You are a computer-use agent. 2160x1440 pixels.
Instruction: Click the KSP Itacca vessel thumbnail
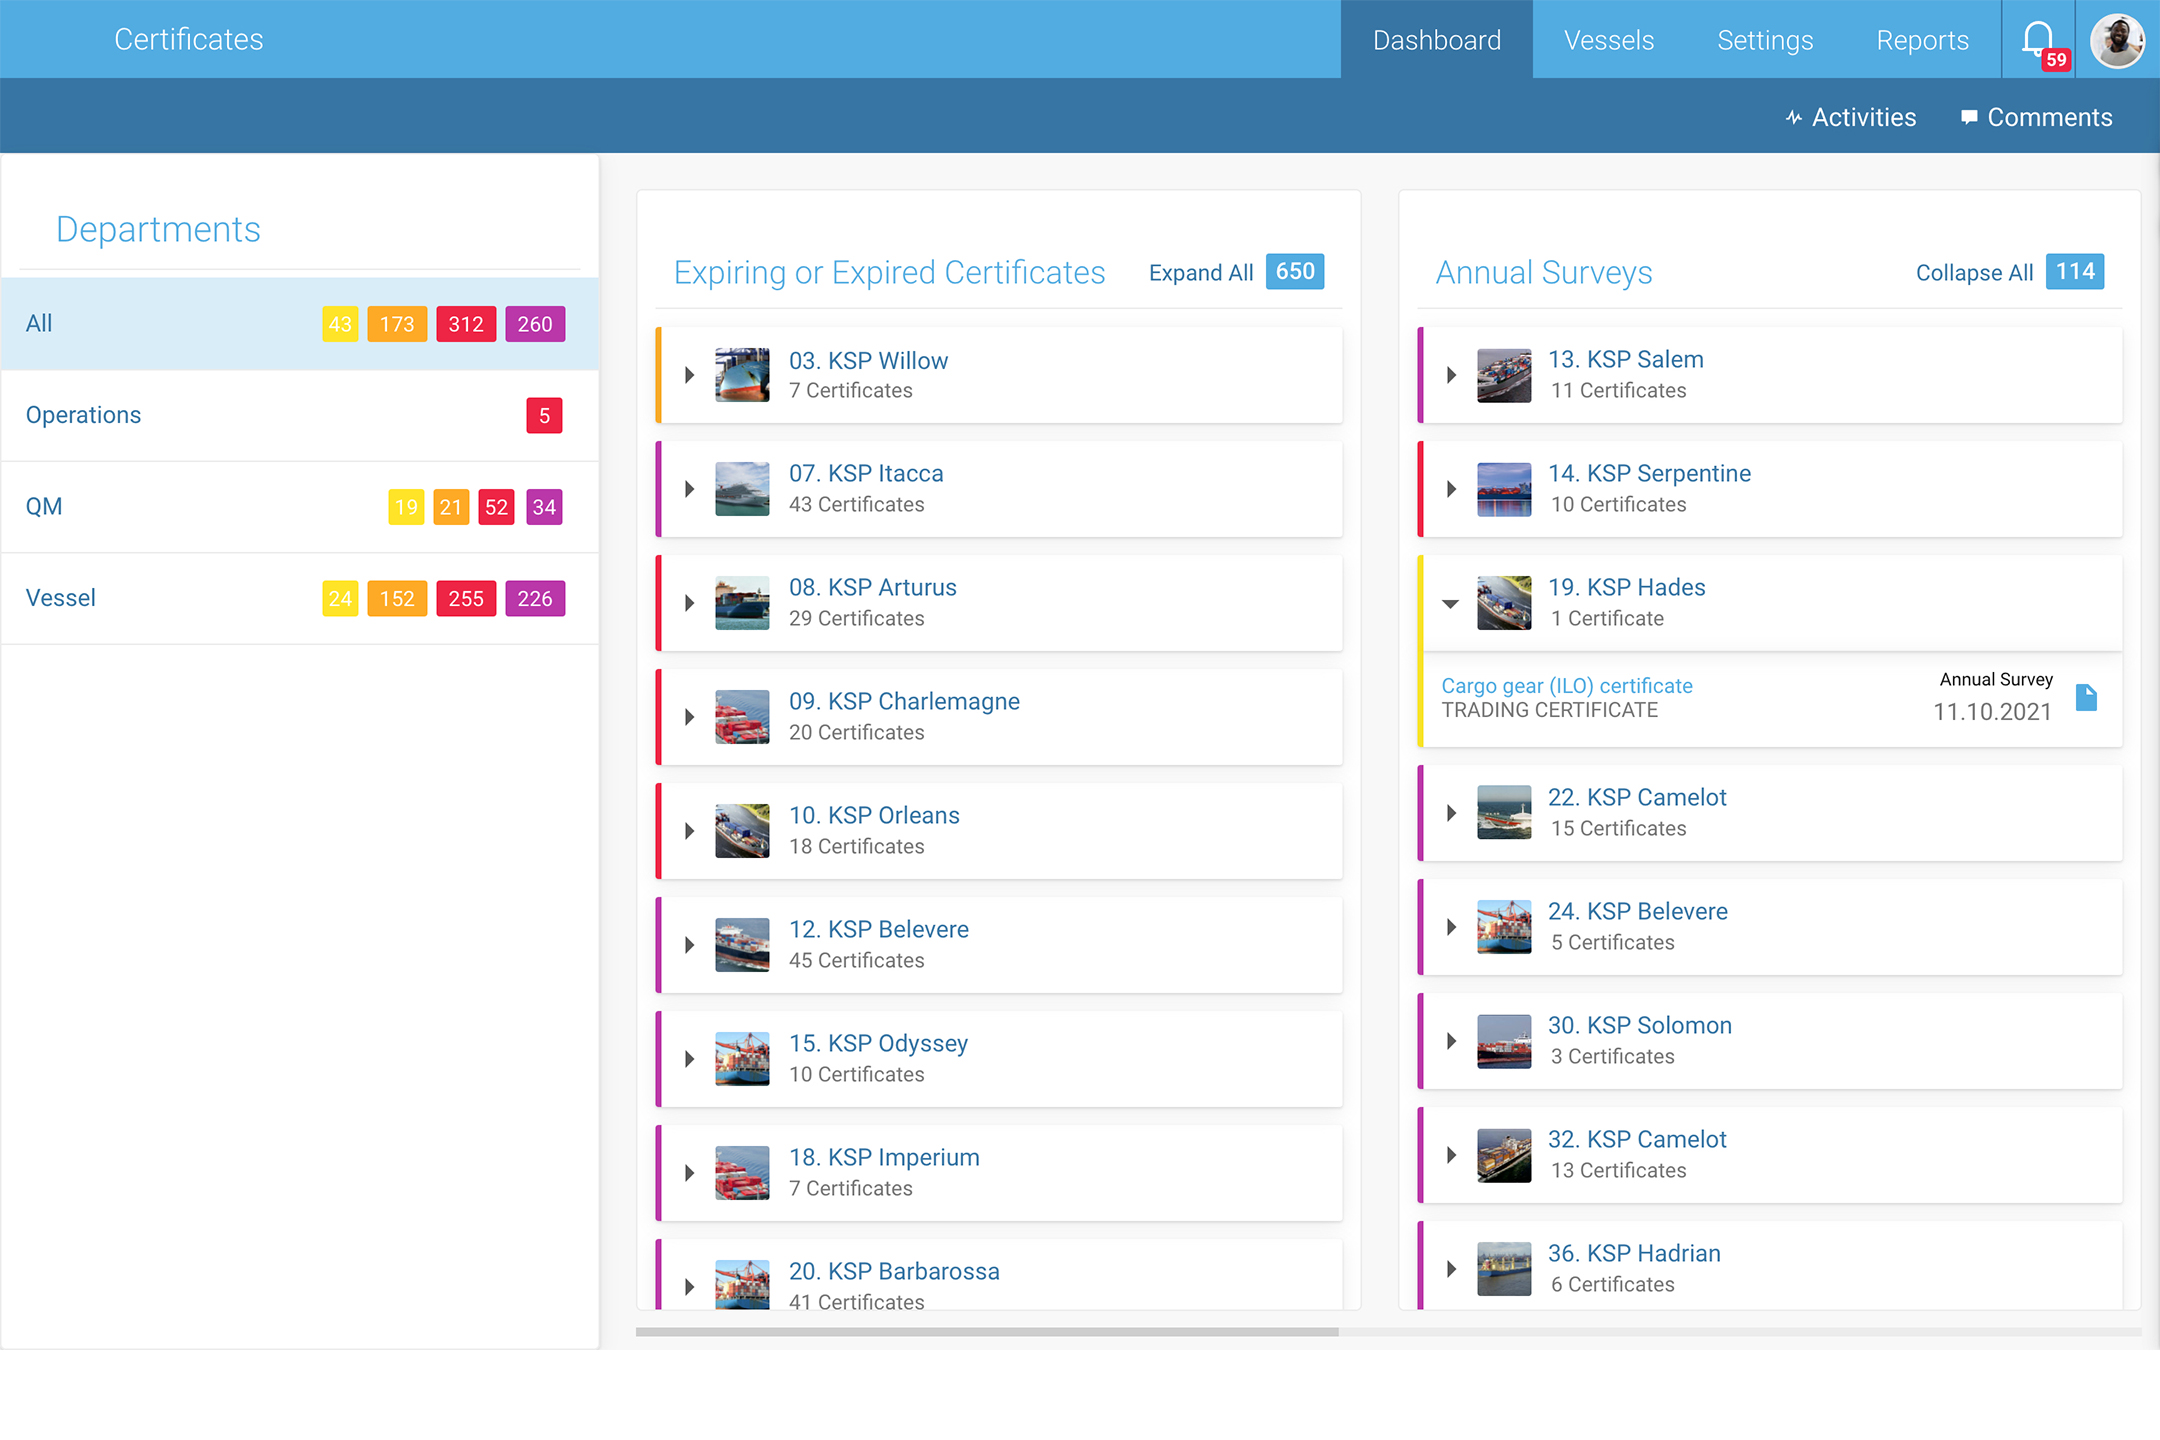[x=742, y=489]
